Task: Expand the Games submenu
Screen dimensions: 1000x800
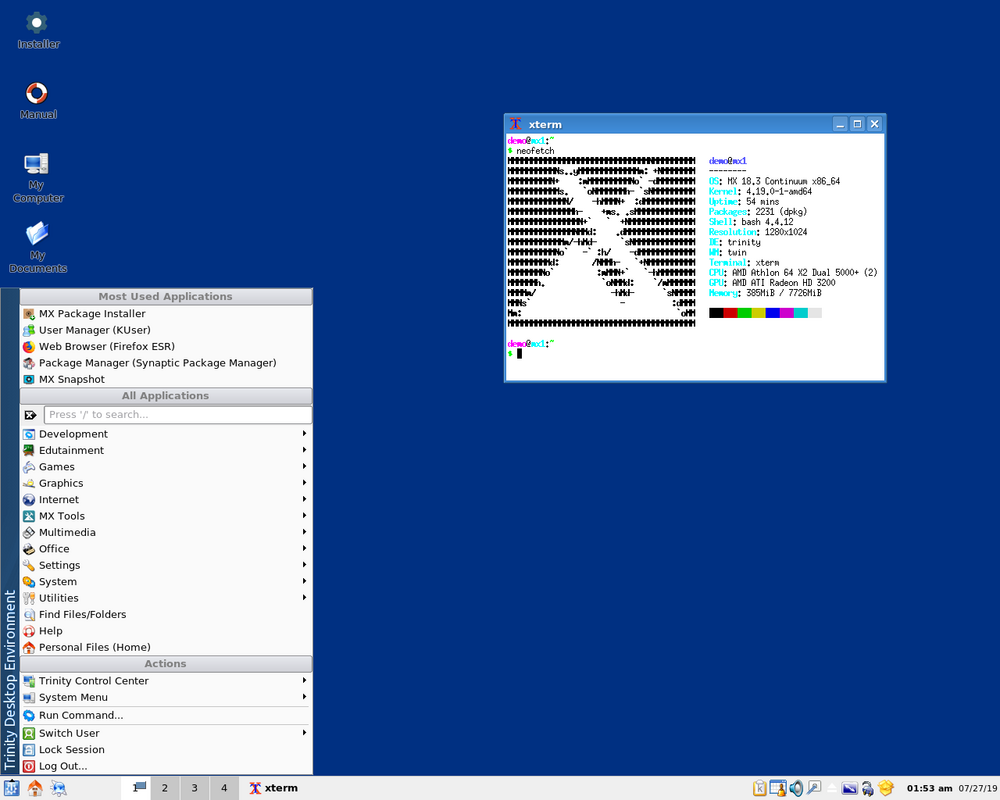Action: [x=166, y=467]
